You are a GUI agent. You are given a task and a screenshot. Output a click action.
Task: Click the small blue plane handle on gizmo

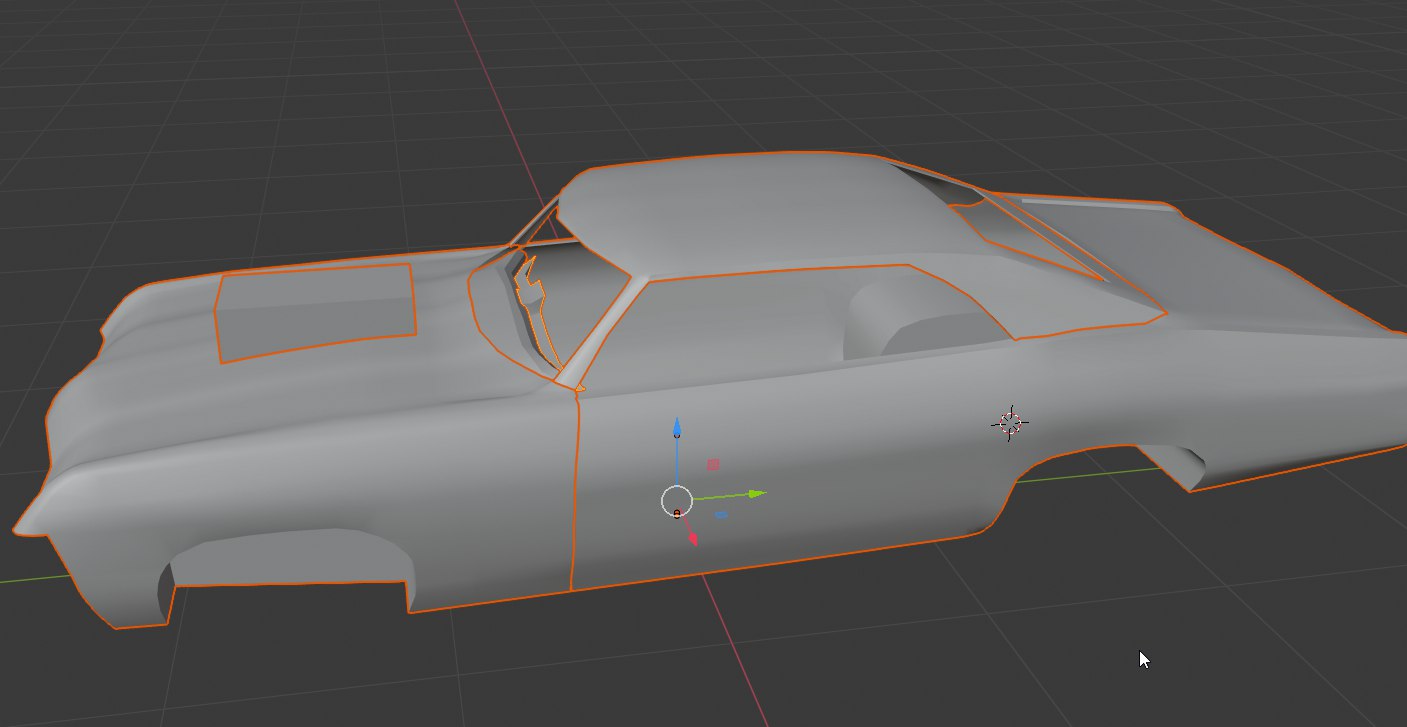[720, 515]
